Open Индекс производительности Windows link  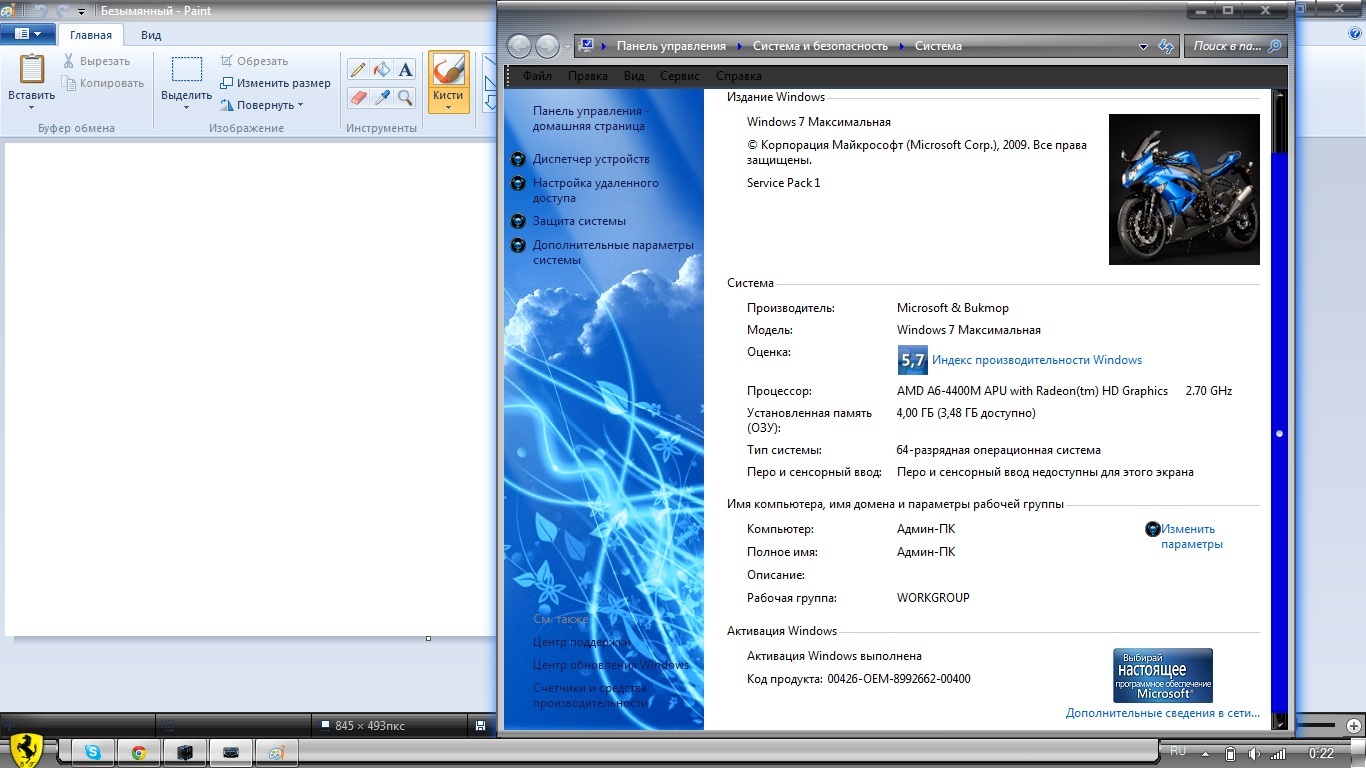tap(1037, 360)
